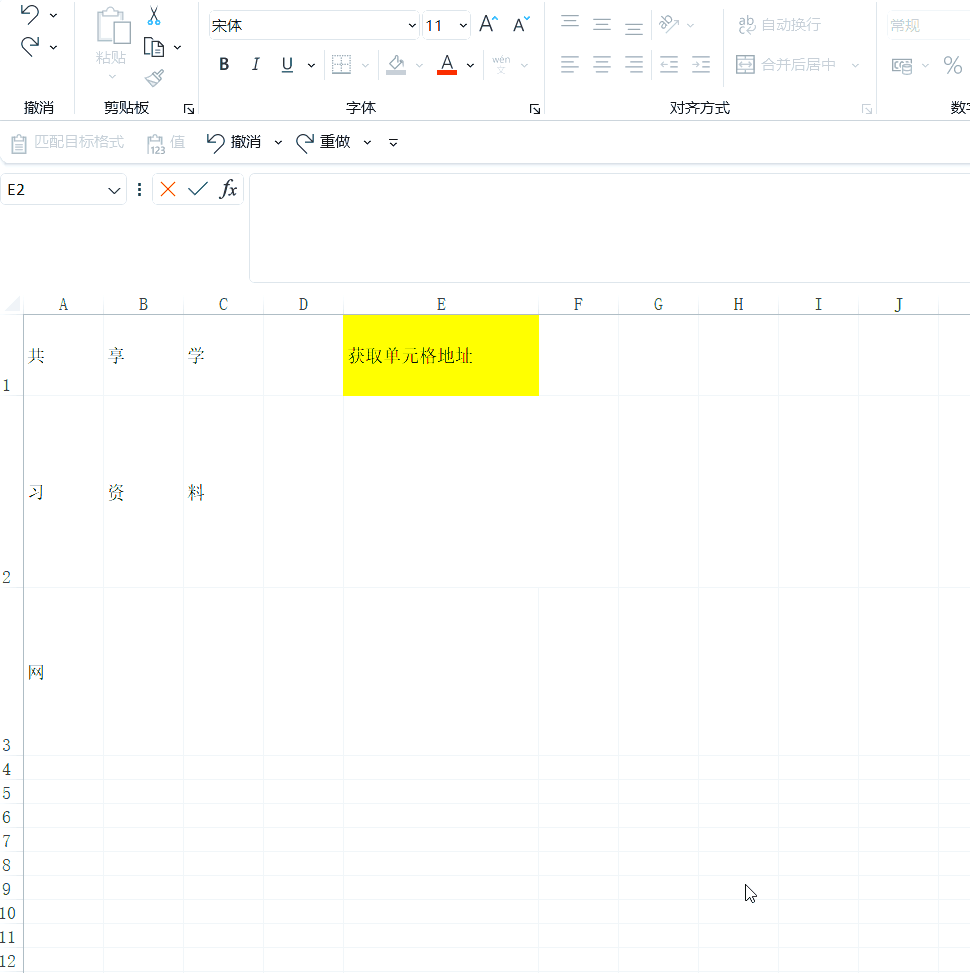The height and width of the screenshot is (973, 970).
Task: Click the copy icon in clipboard group
Action: point(153,47)
